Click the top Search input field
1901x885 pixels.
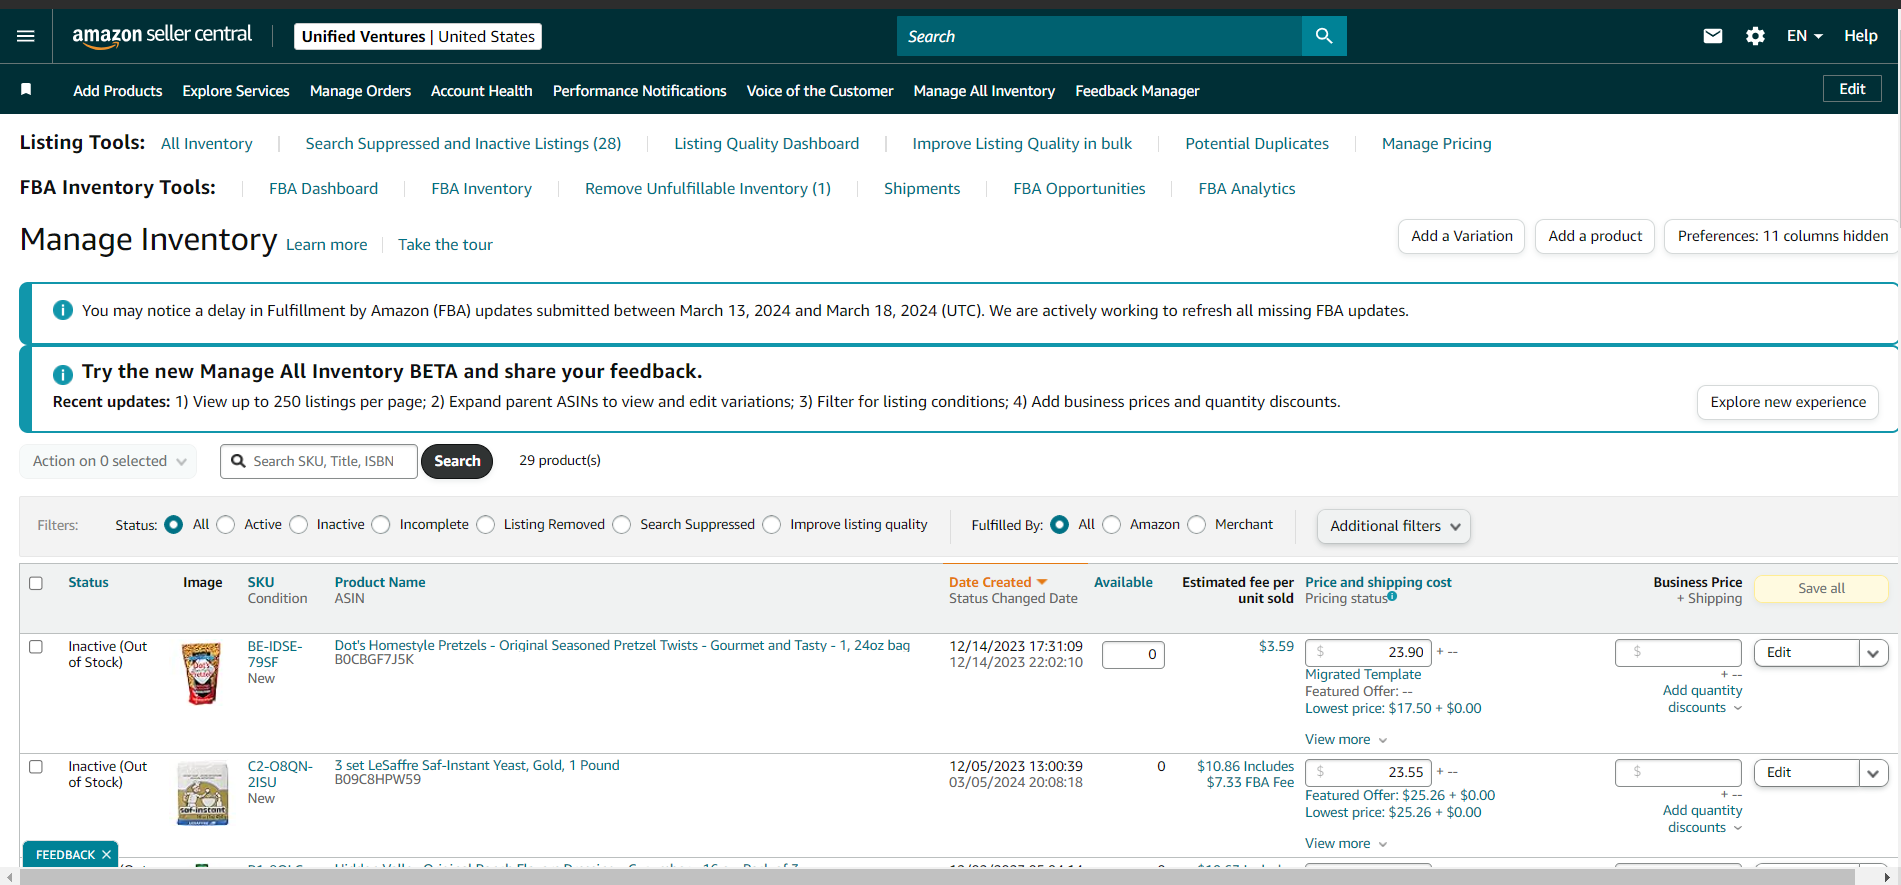click(x=1099, y=36)
